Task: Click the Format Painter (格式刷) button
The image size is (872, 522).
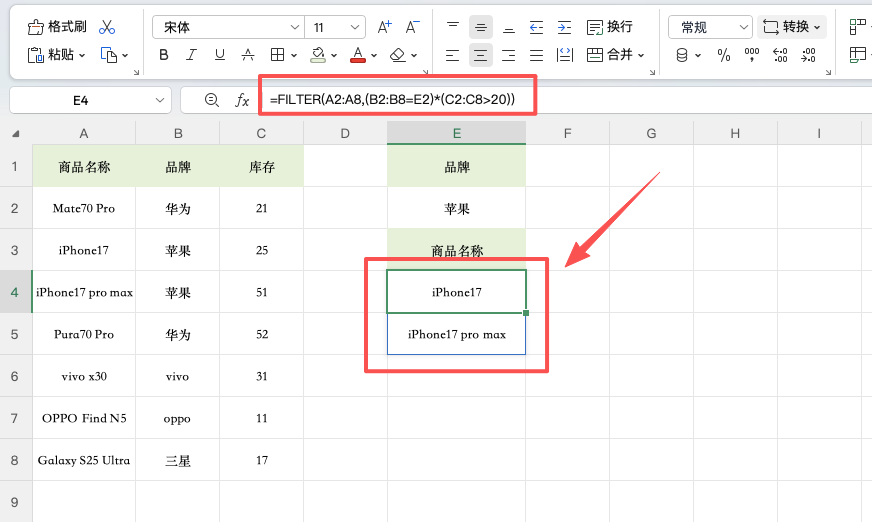Action: [57, 27]
